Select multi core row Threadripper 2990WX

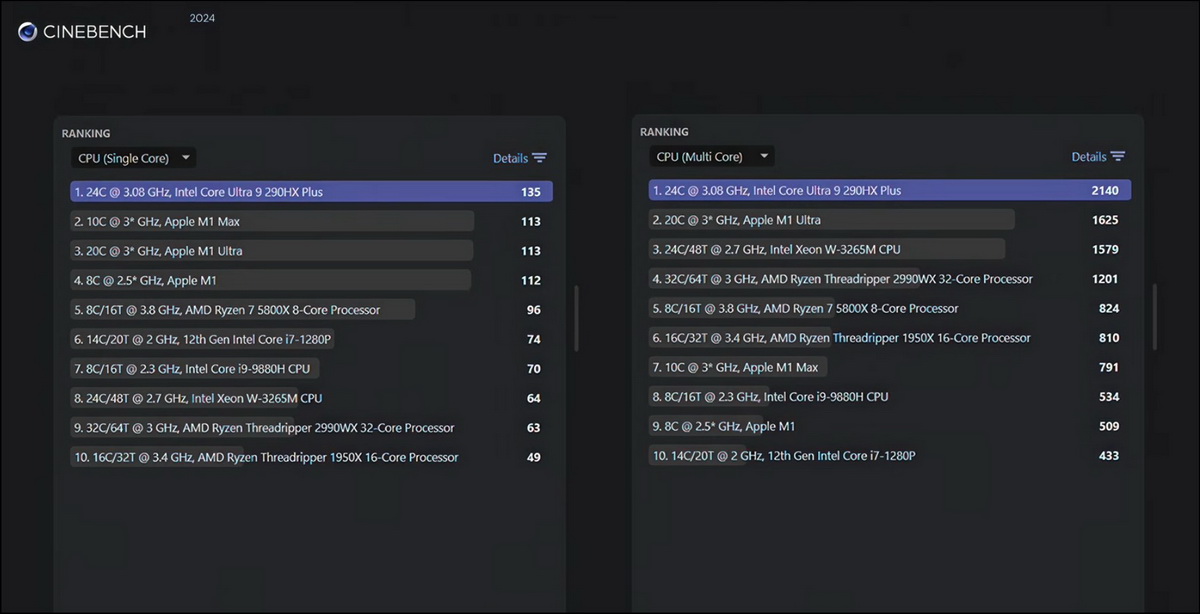tap(890, 279)
